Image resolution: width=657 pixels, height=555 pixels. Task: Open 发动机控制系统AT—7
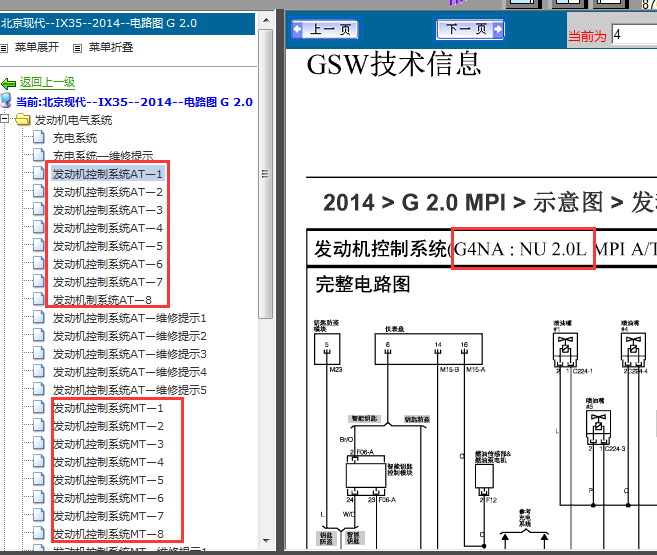pos(108,282)
